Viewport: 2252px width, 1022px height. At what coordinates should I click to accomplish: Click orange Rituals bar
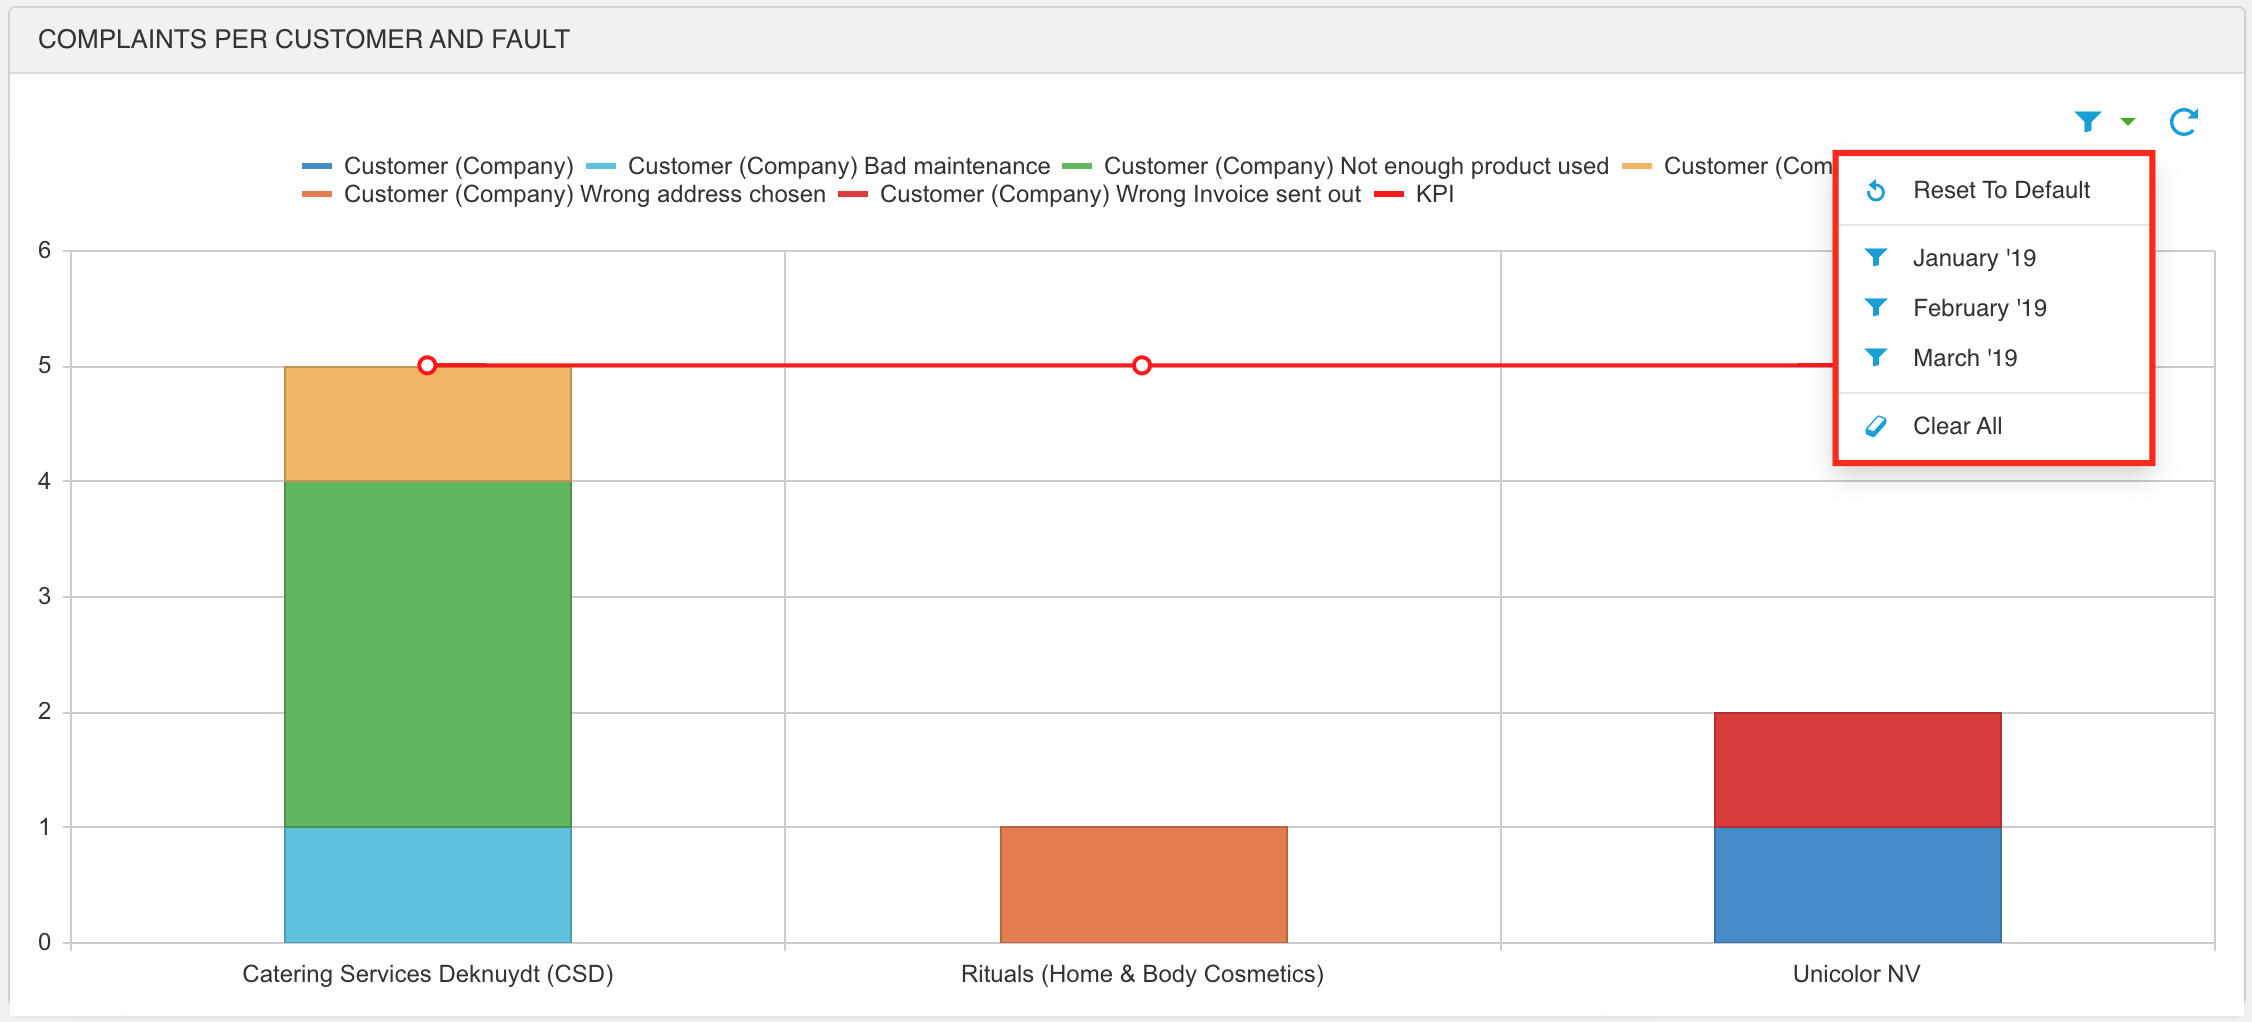point(1143,885)
